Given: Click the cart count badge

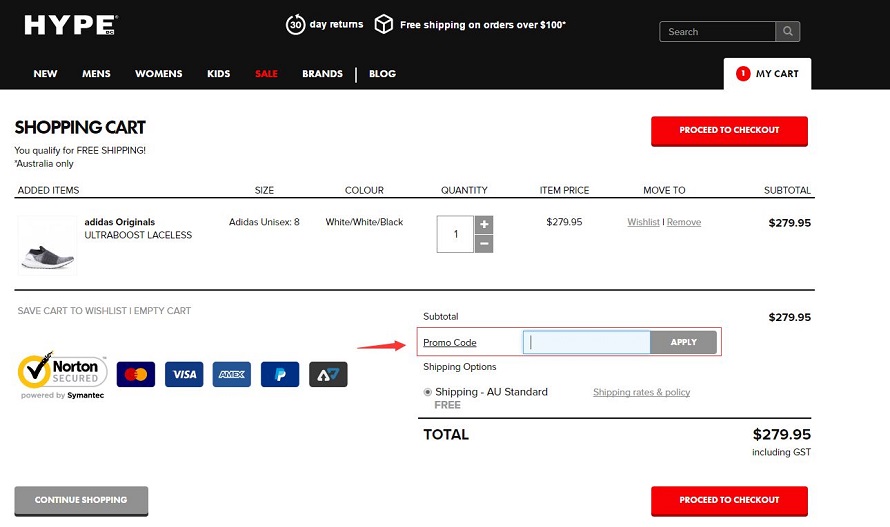Looking at the screenshot, I should 742,73.
